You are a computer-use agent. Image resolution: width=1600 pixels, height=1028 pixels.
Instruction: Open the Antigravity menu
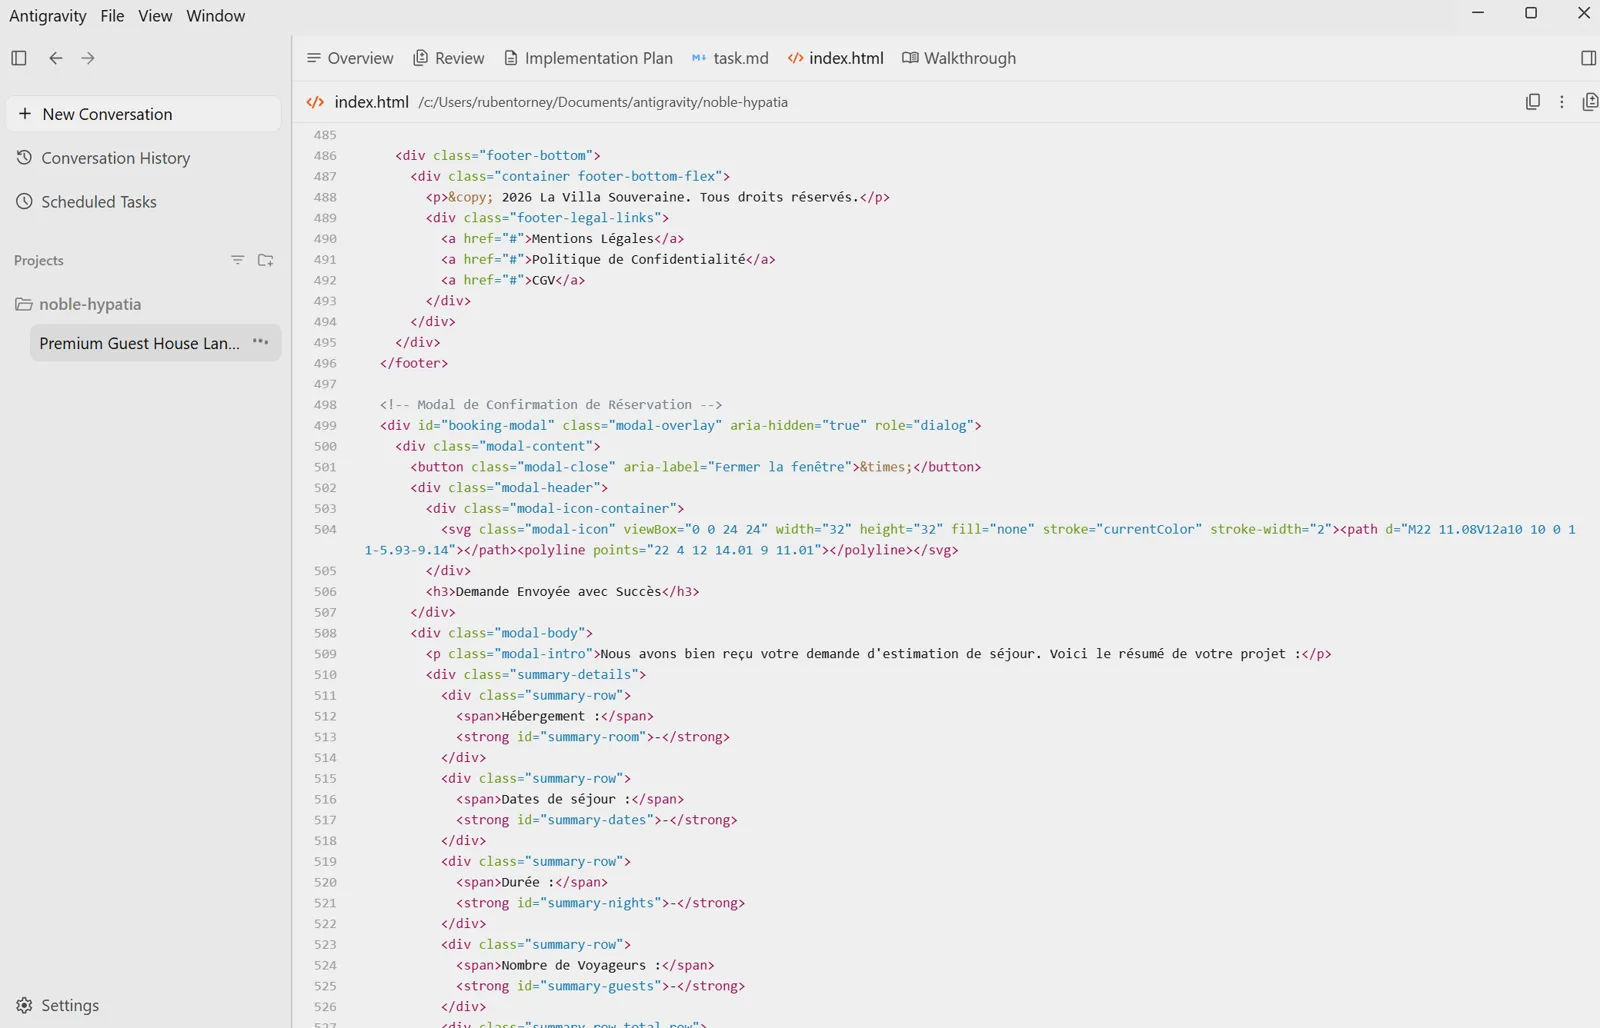pos(48,16)
